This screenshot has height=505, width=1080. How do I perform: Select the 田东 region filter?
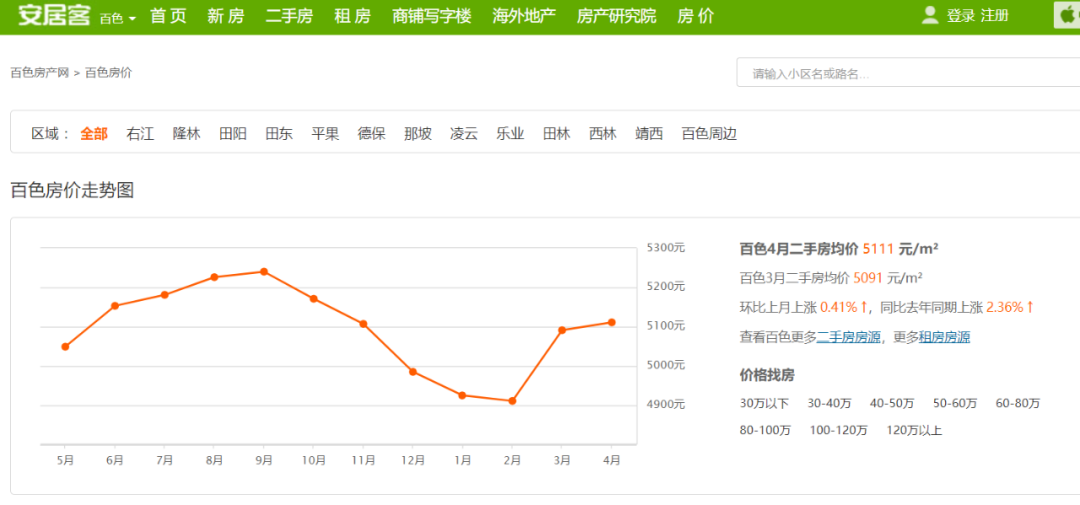click(x=279, y=134)
